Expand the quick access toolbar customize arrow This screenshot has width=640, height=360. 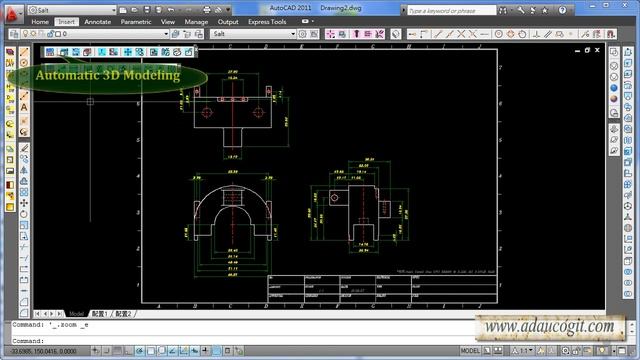(x=228, y=10)
